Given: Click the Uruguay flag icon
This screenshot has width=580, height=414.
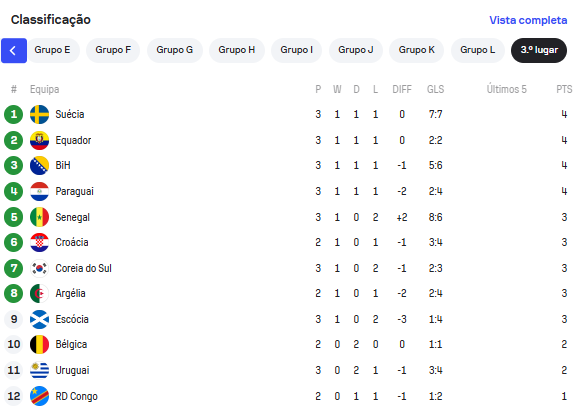Looking at the screenshot, I should point(39,370).
